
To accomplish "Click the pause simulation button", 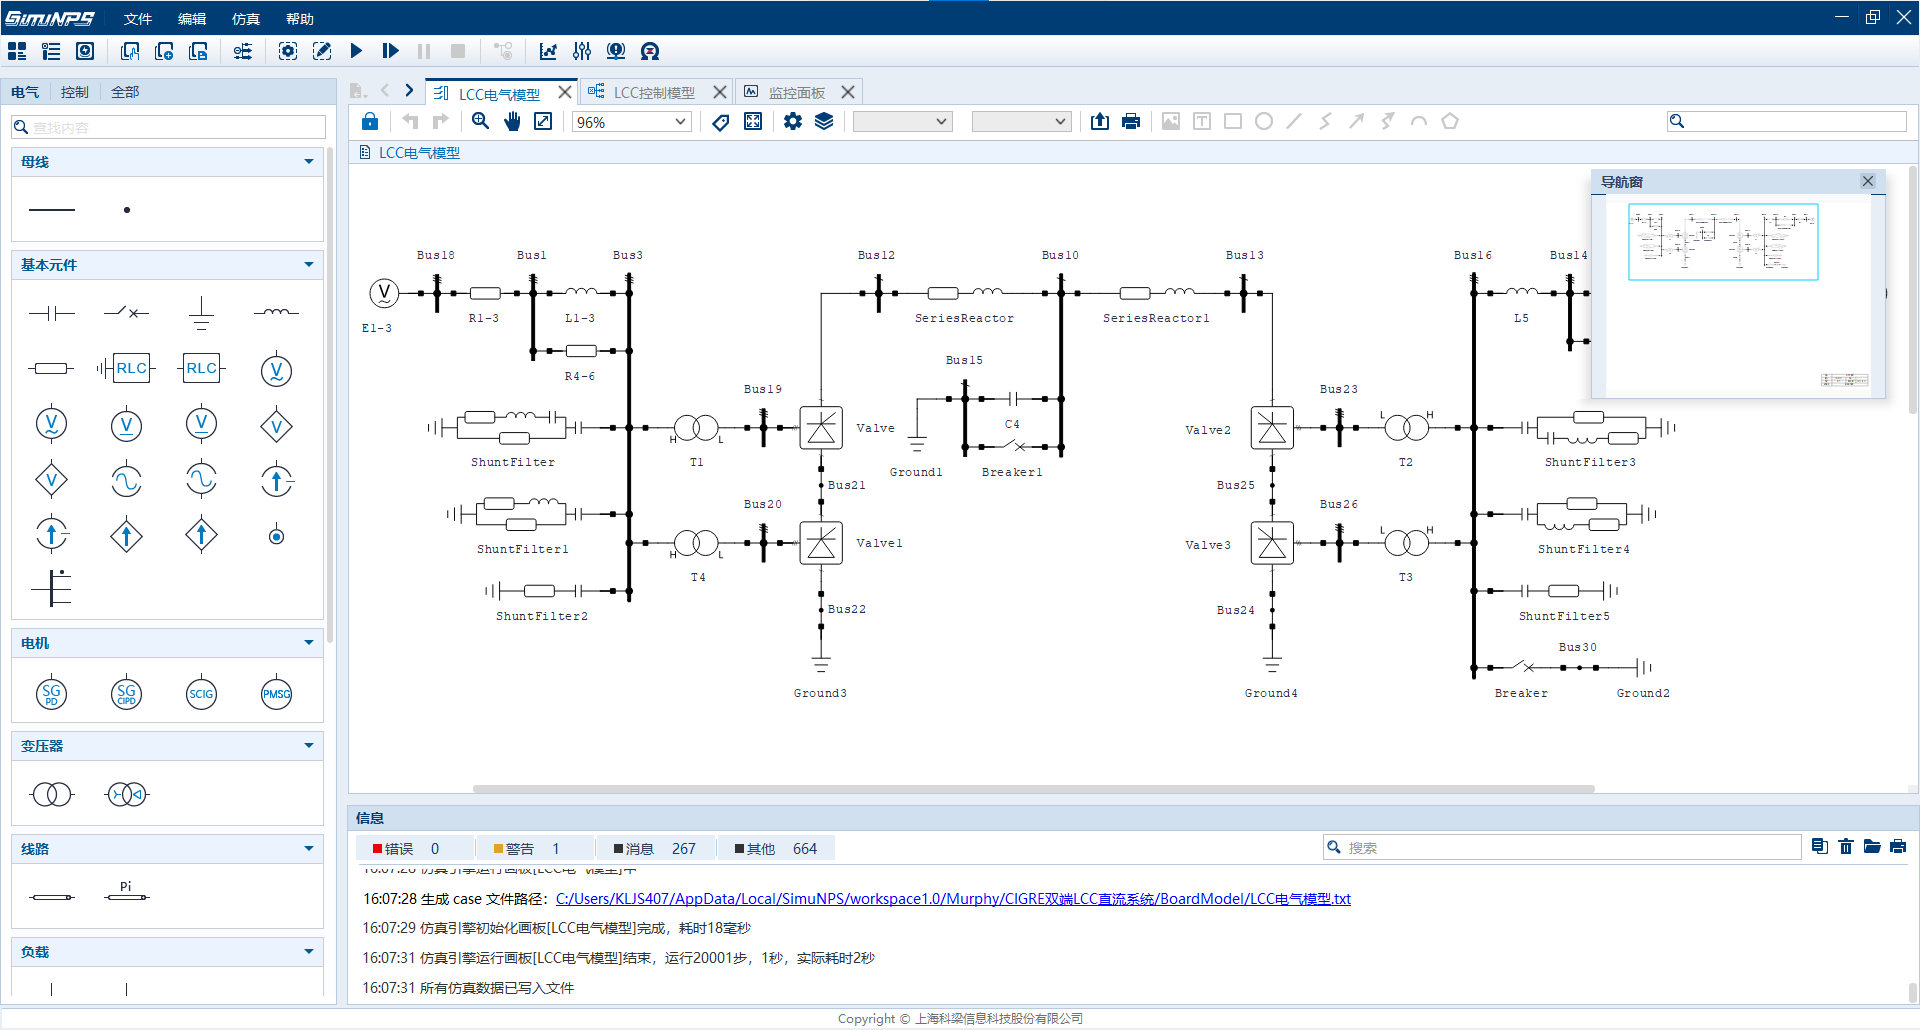I will coord(424,51).
